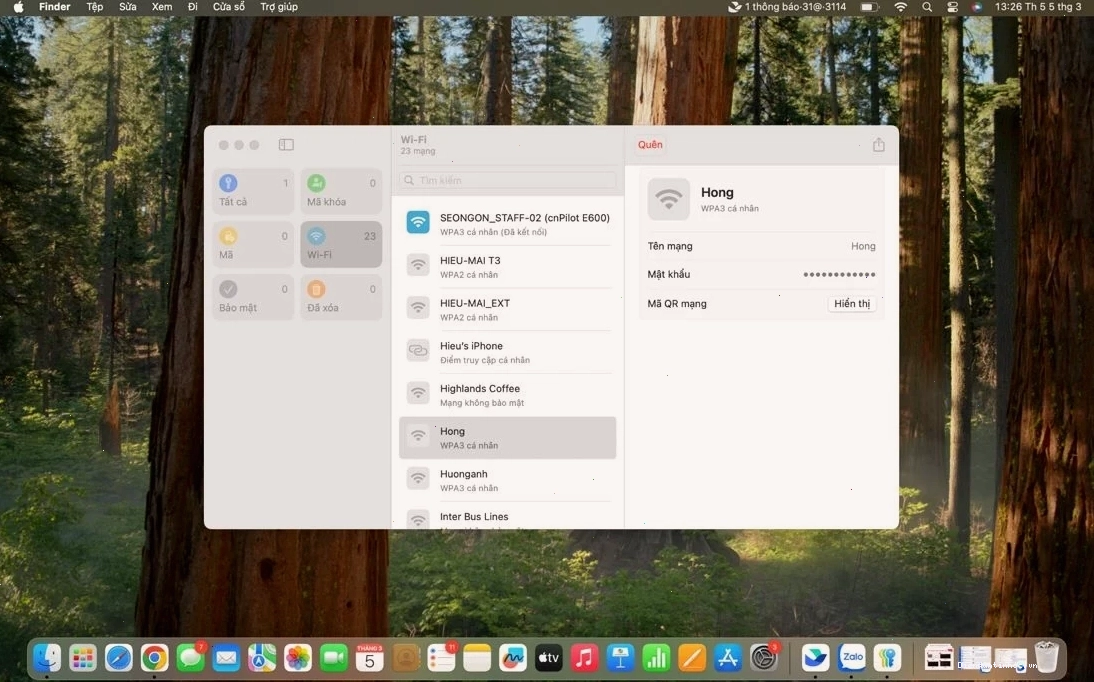Open System Settings from the Dock
Screen dimensions: 1094x682
click(764, 658)
